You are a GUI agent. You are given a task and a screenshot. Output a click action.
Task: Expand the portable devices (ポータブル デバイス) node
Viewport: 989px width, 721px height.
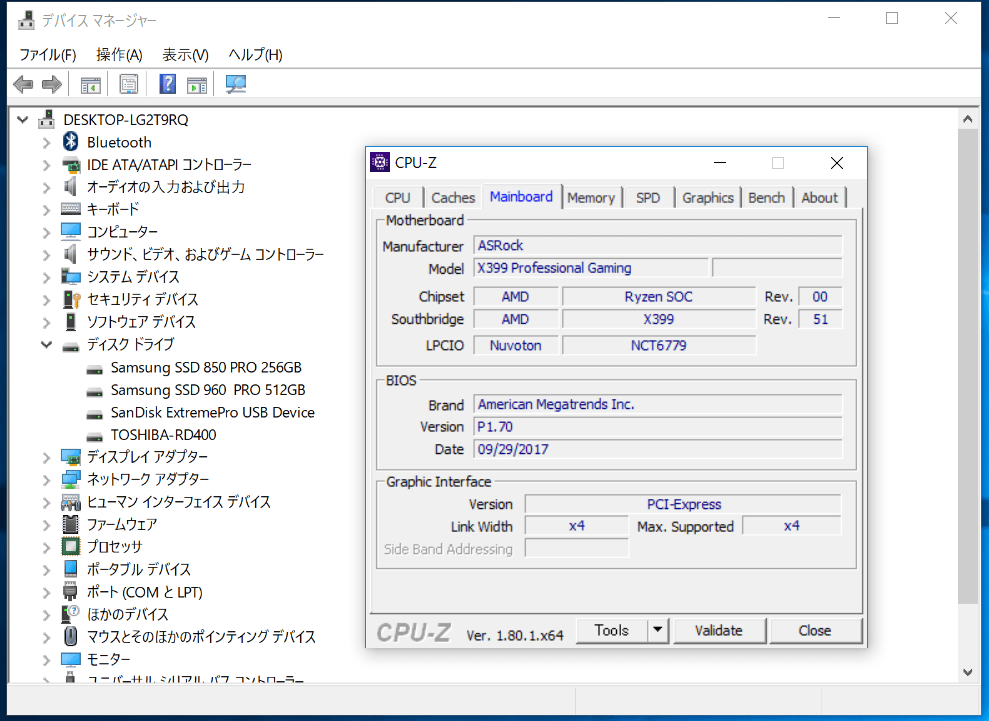pyautogui.click(x=46, y=570)
